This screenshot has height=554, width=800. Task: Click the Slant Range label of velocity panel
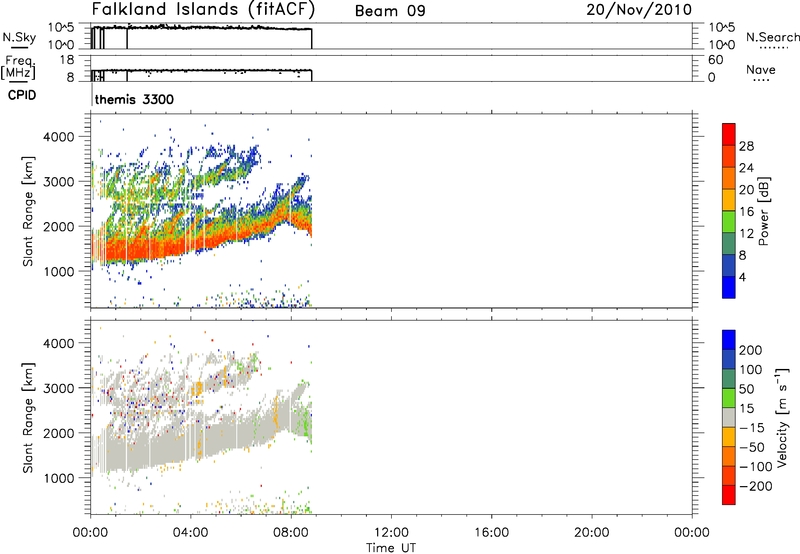[x=28, y=417]
